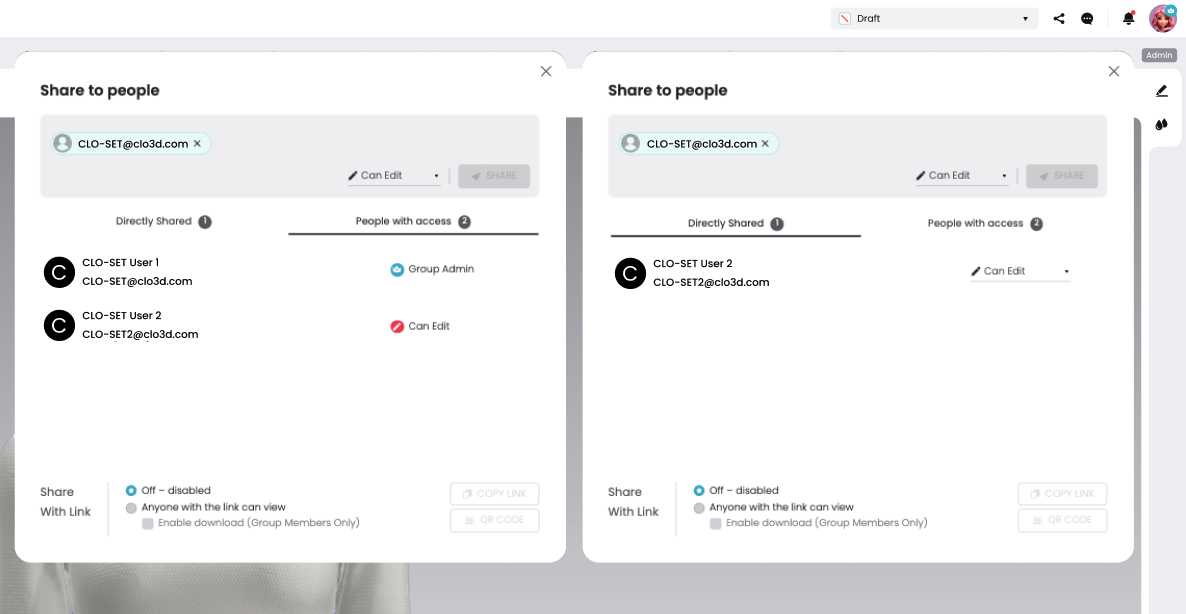Check Enable download checkbox in right dialog
1186x614 pixels.
[x=716, y=523]
